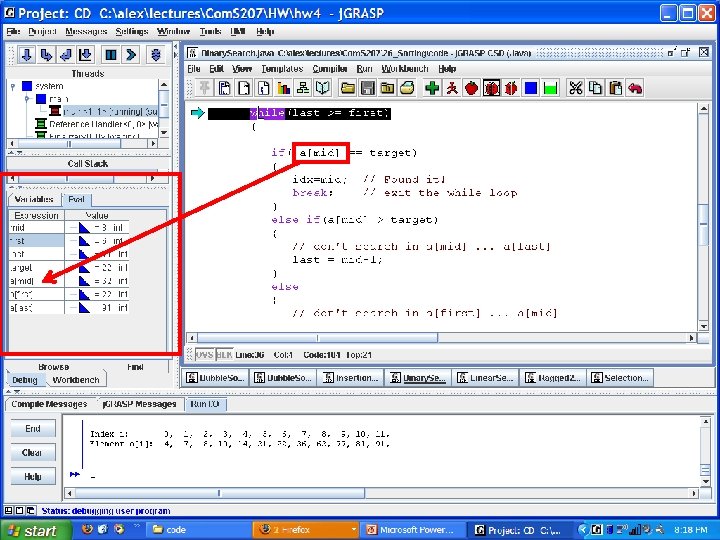This screenshot has width=720, height=540.
Task: Click the Debug Applet icon beside the ladybug
Action: pyautogui.click(x=511, y=88)
